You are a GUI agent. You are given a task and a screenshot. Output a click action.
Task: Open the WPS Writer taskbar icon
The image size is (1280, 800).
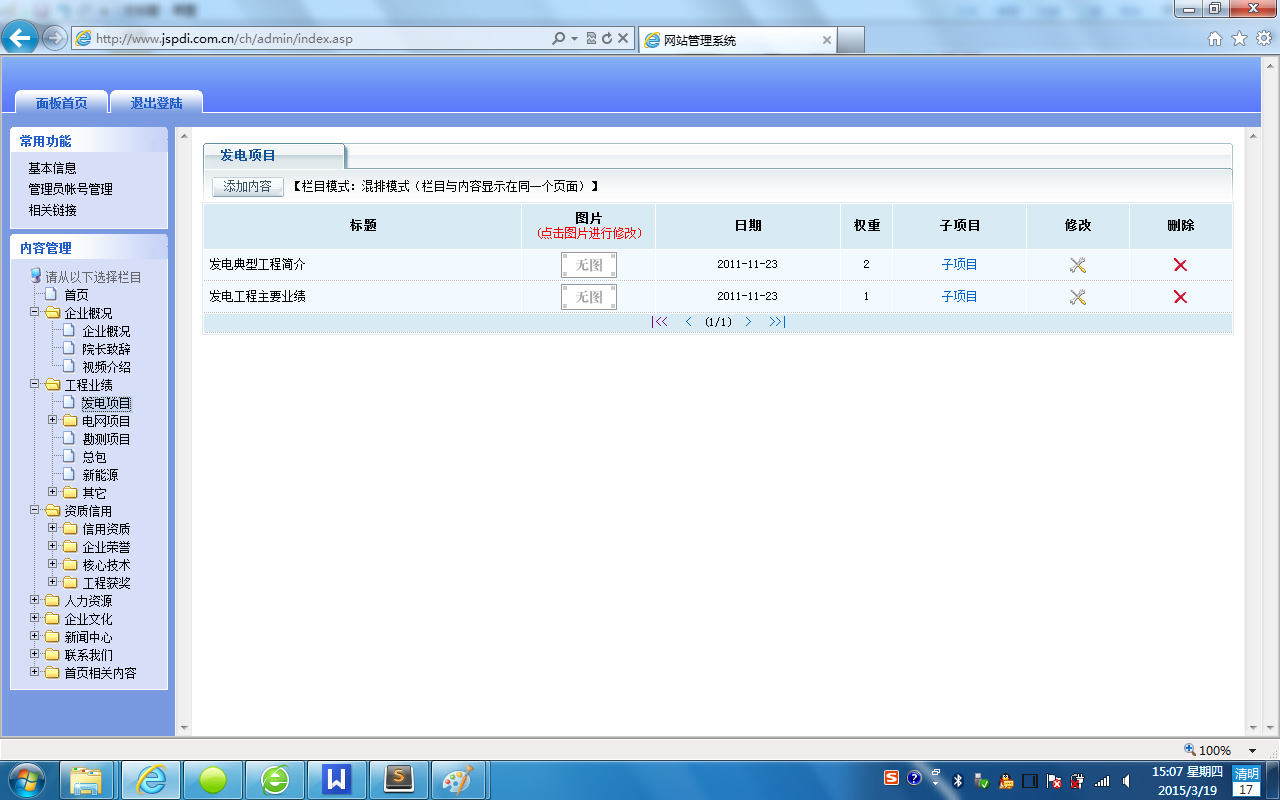(337, 779)
